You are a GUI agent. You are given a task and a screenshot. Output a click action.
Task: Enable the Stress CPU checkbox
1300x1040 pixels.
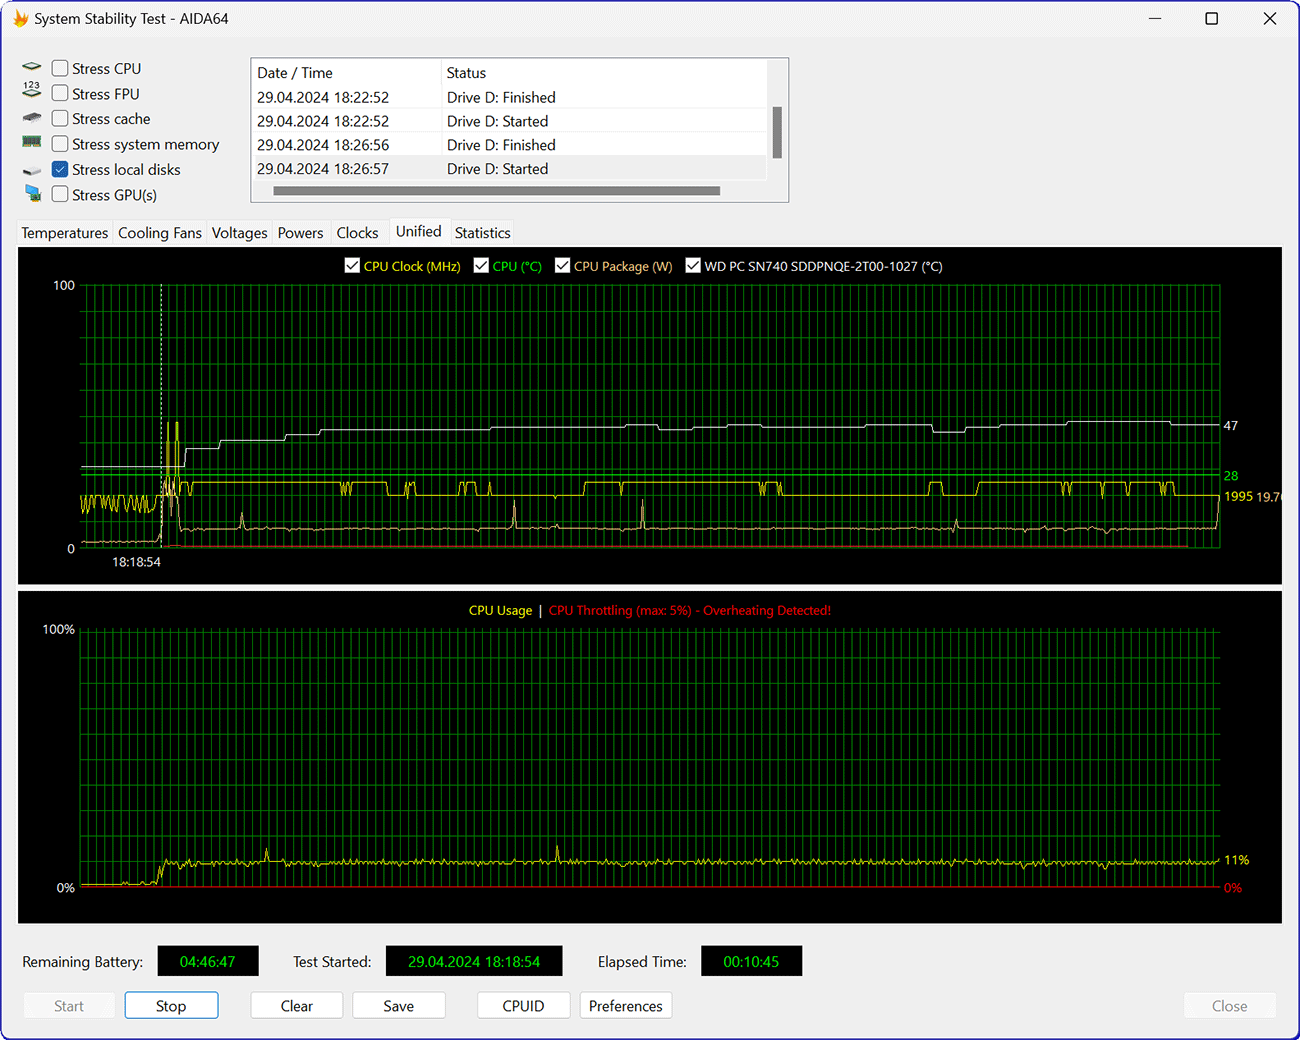coord(60,68)
